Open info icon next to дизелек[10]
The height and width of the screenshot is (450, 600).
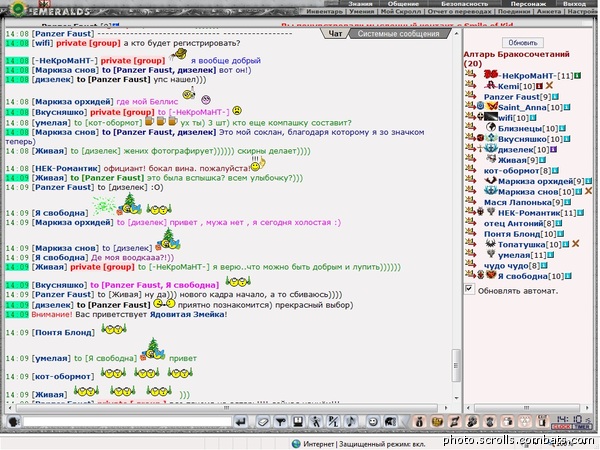click(x=553, y=150)
